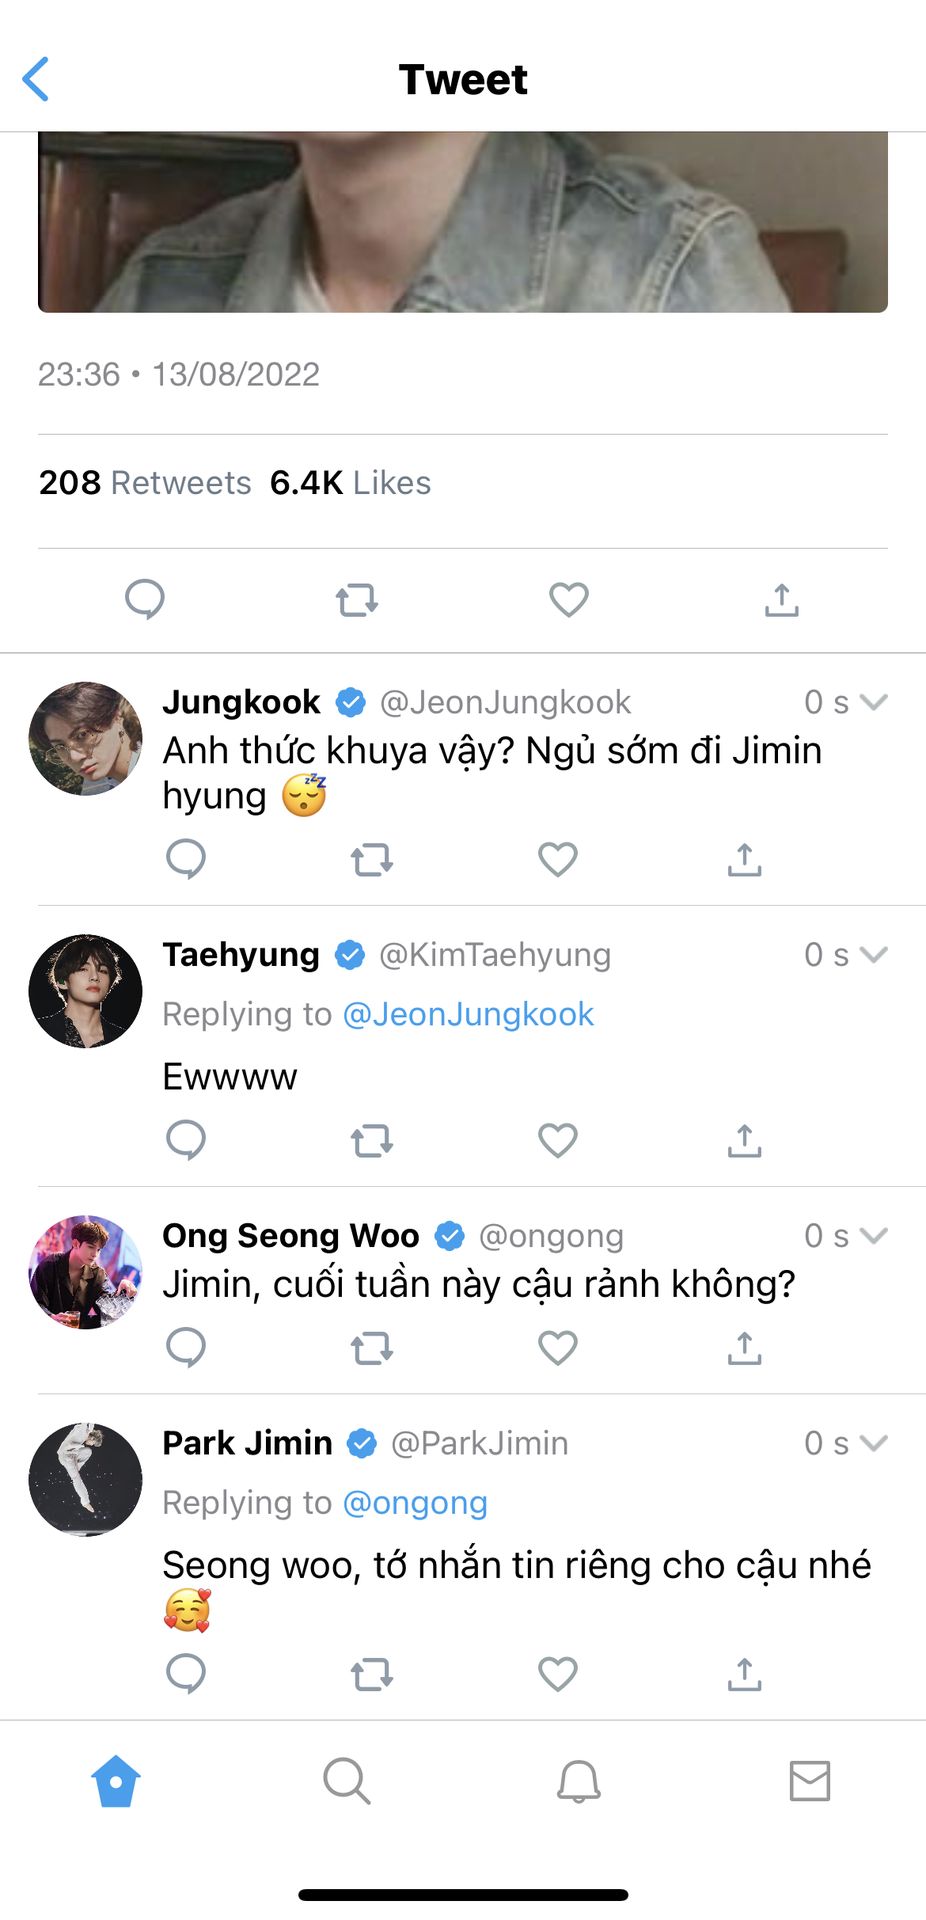Like Park Jimin's reply to ongong
This screenshot has width=926, height=1920.
point(558,1673)
